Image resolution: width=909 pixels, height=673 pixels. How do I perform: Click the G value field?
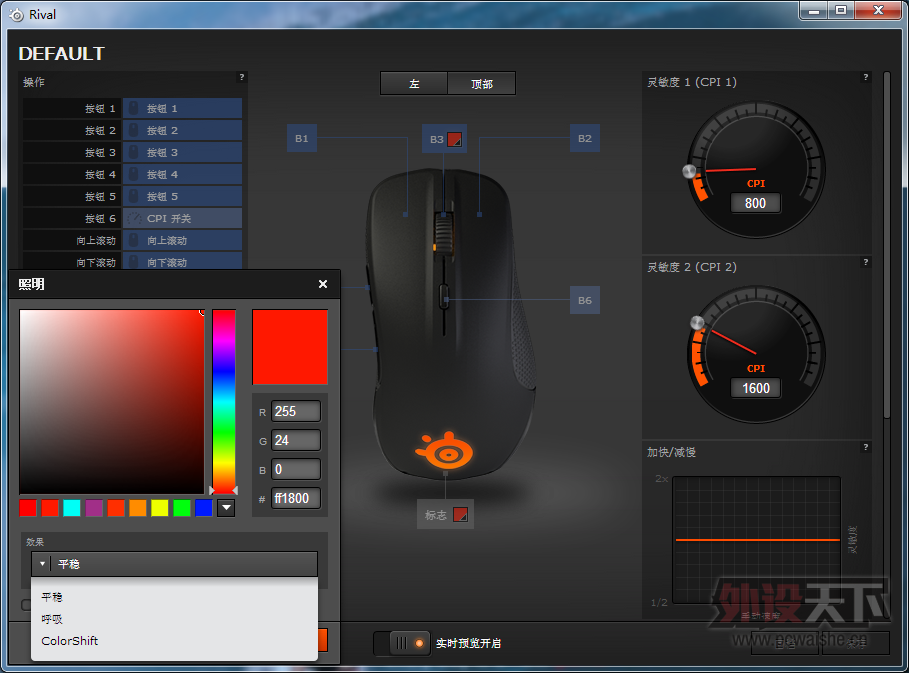296,441
